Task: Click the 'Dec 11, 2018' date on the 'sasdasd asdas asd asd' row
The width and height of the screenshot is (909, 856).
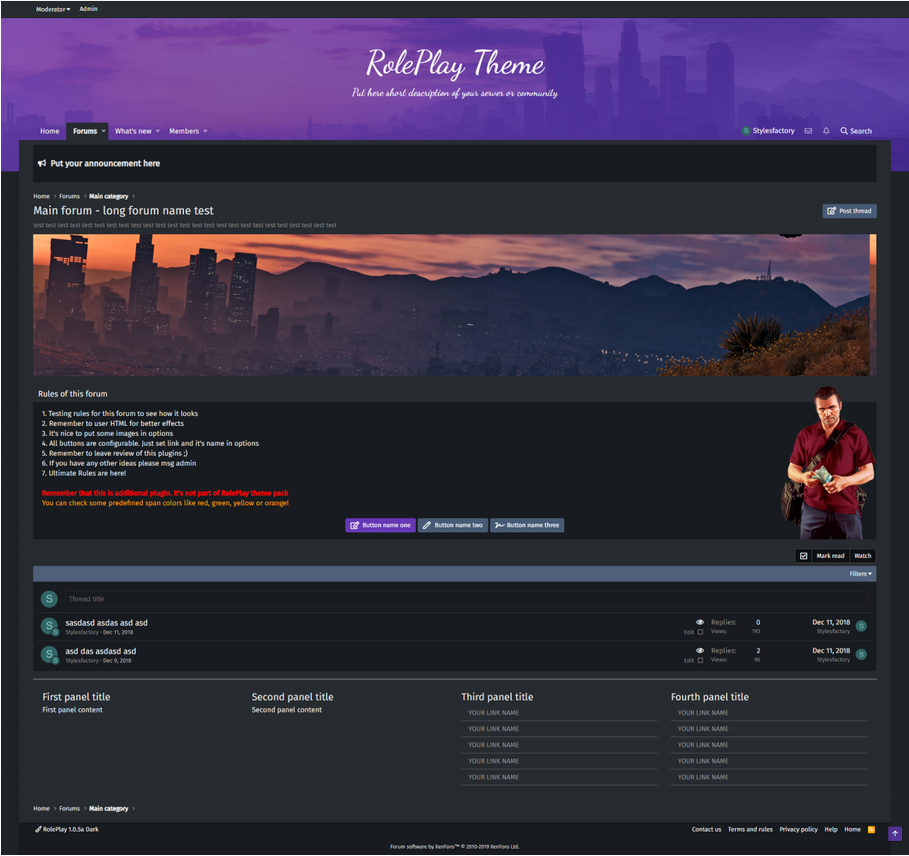Action: coord(831,622)
